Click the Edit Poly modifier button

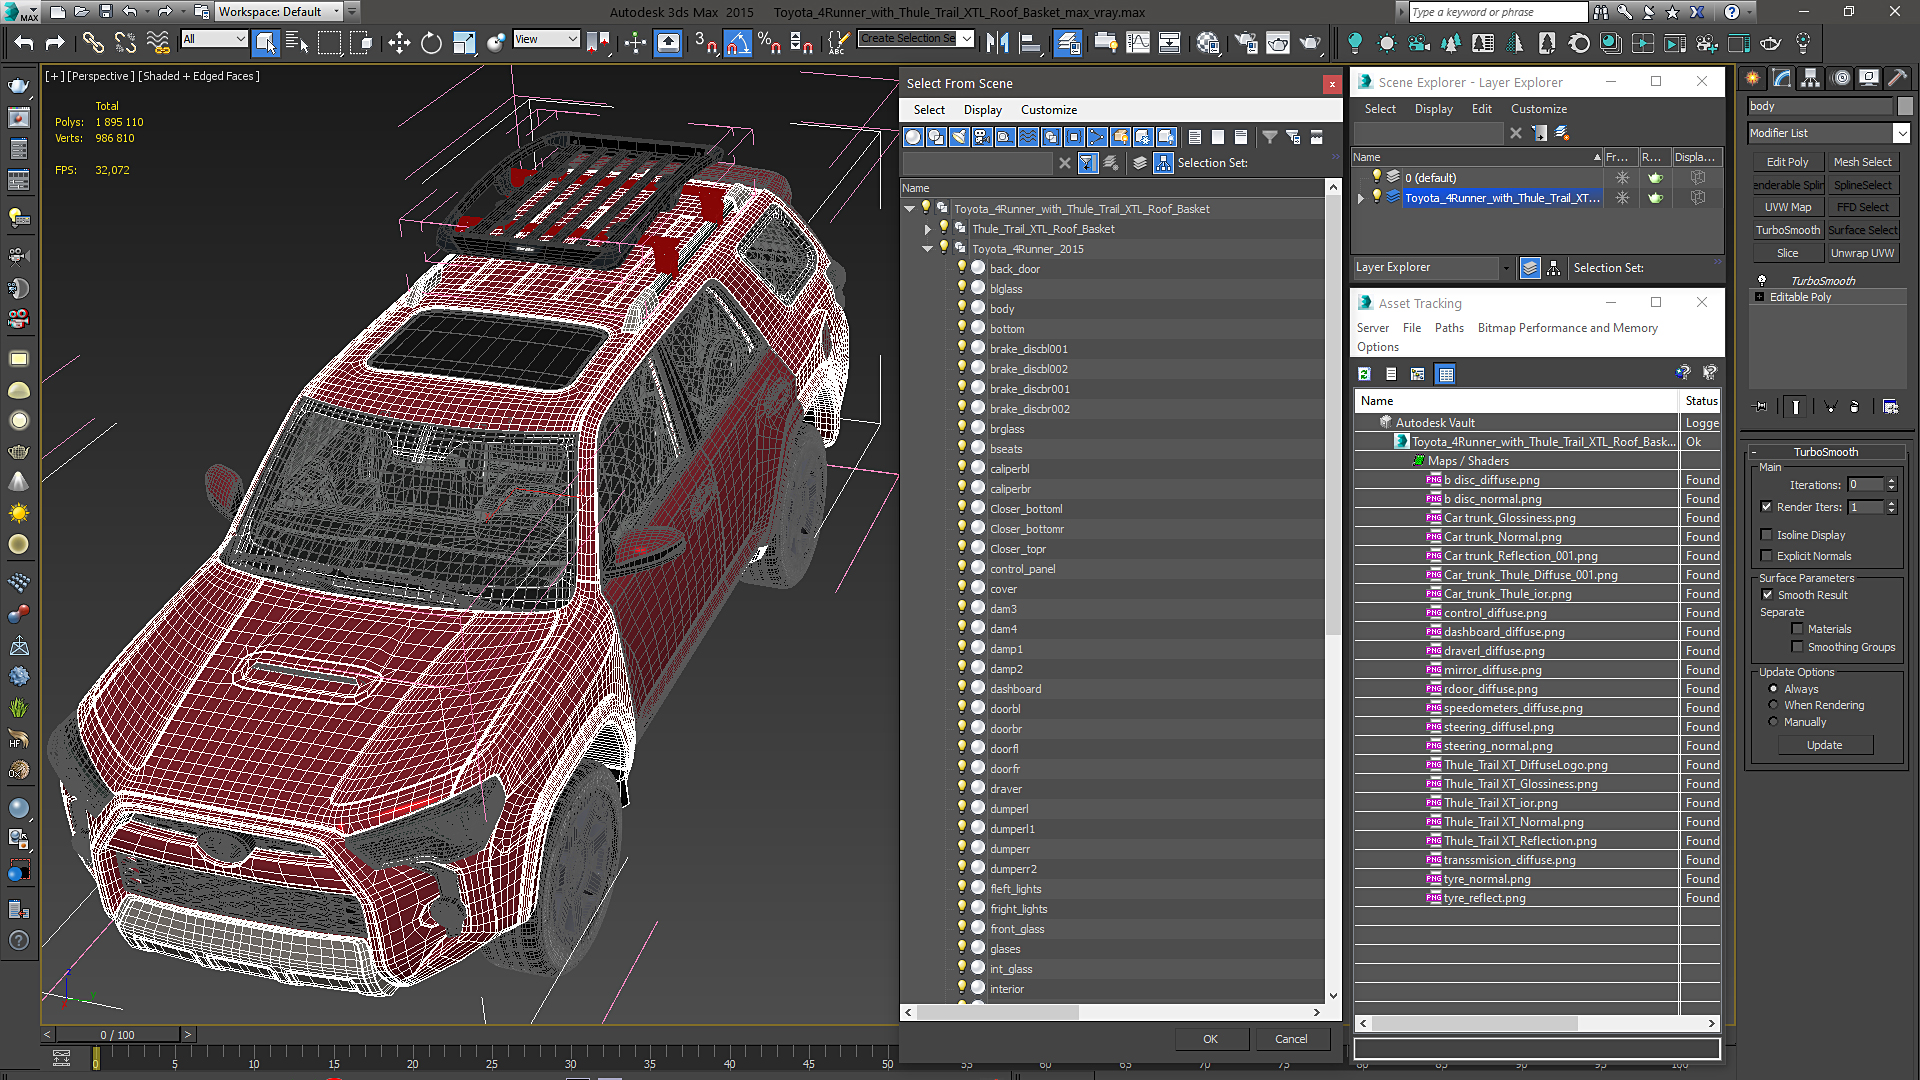1787,162
